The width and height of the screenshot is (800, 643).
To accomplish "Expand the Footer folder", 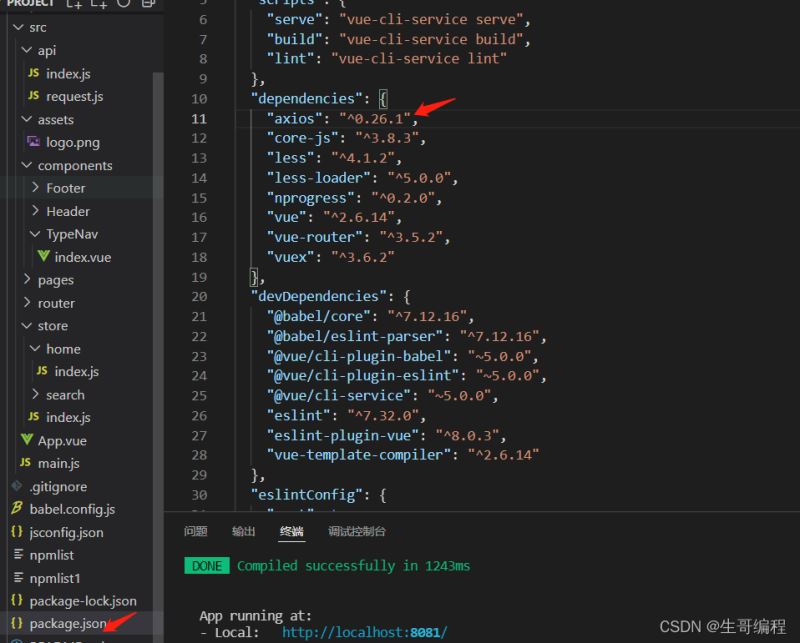I will [x=65, y=188].
